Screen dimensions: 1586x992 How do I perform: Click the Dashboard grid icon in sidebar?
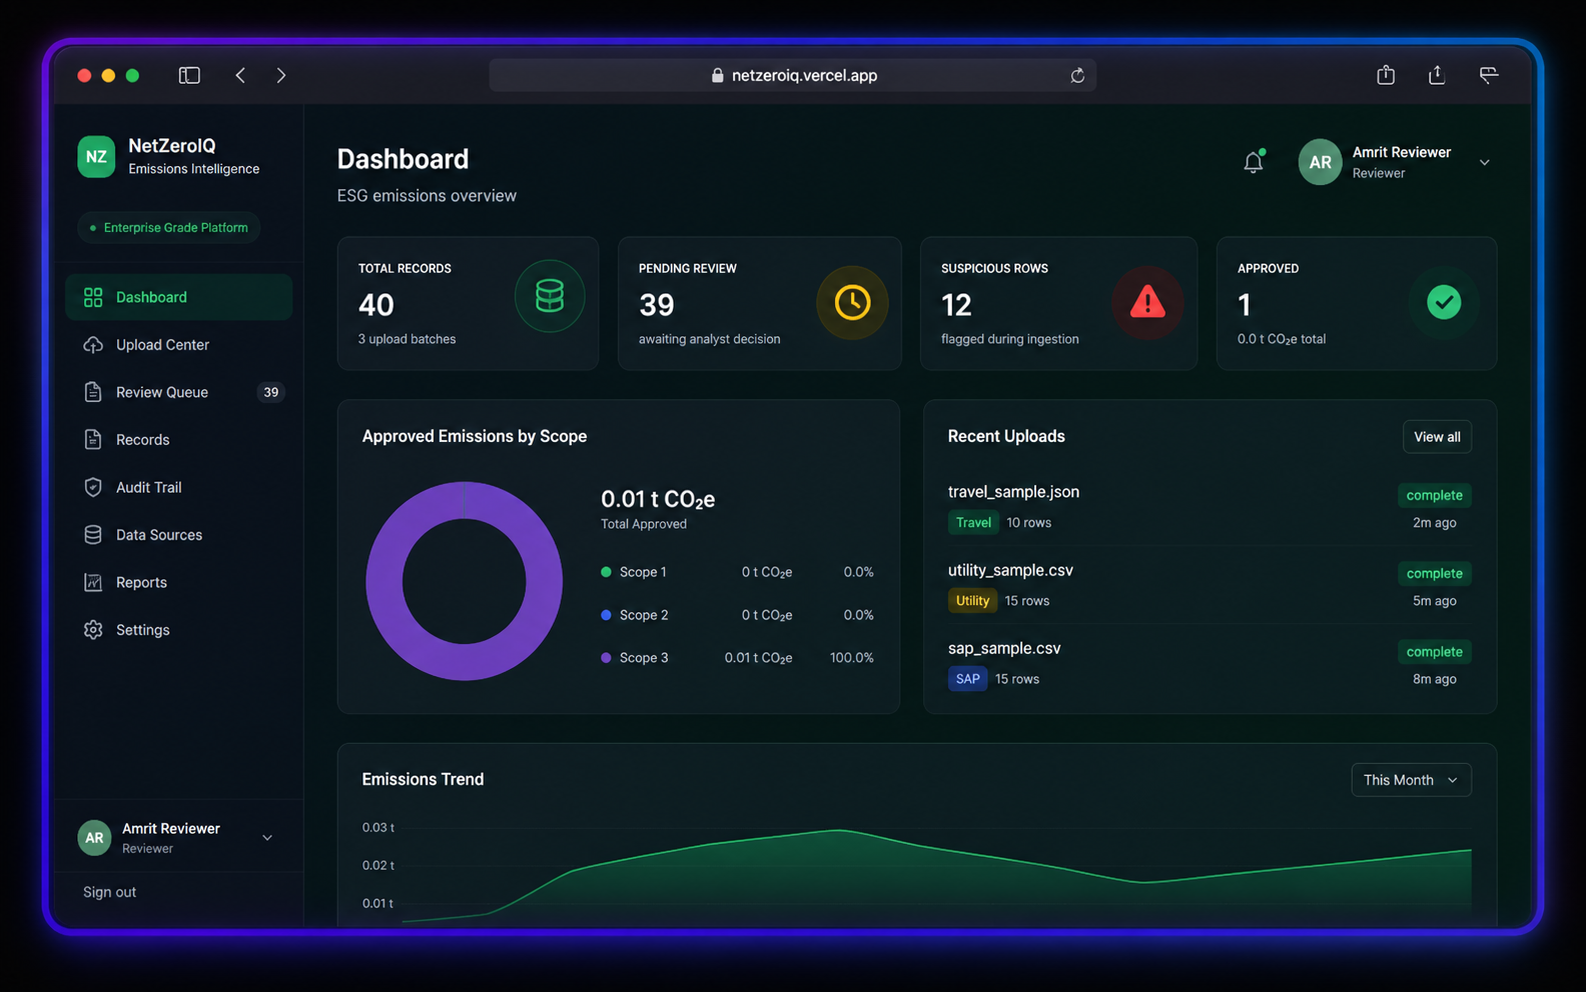point(93,297)
